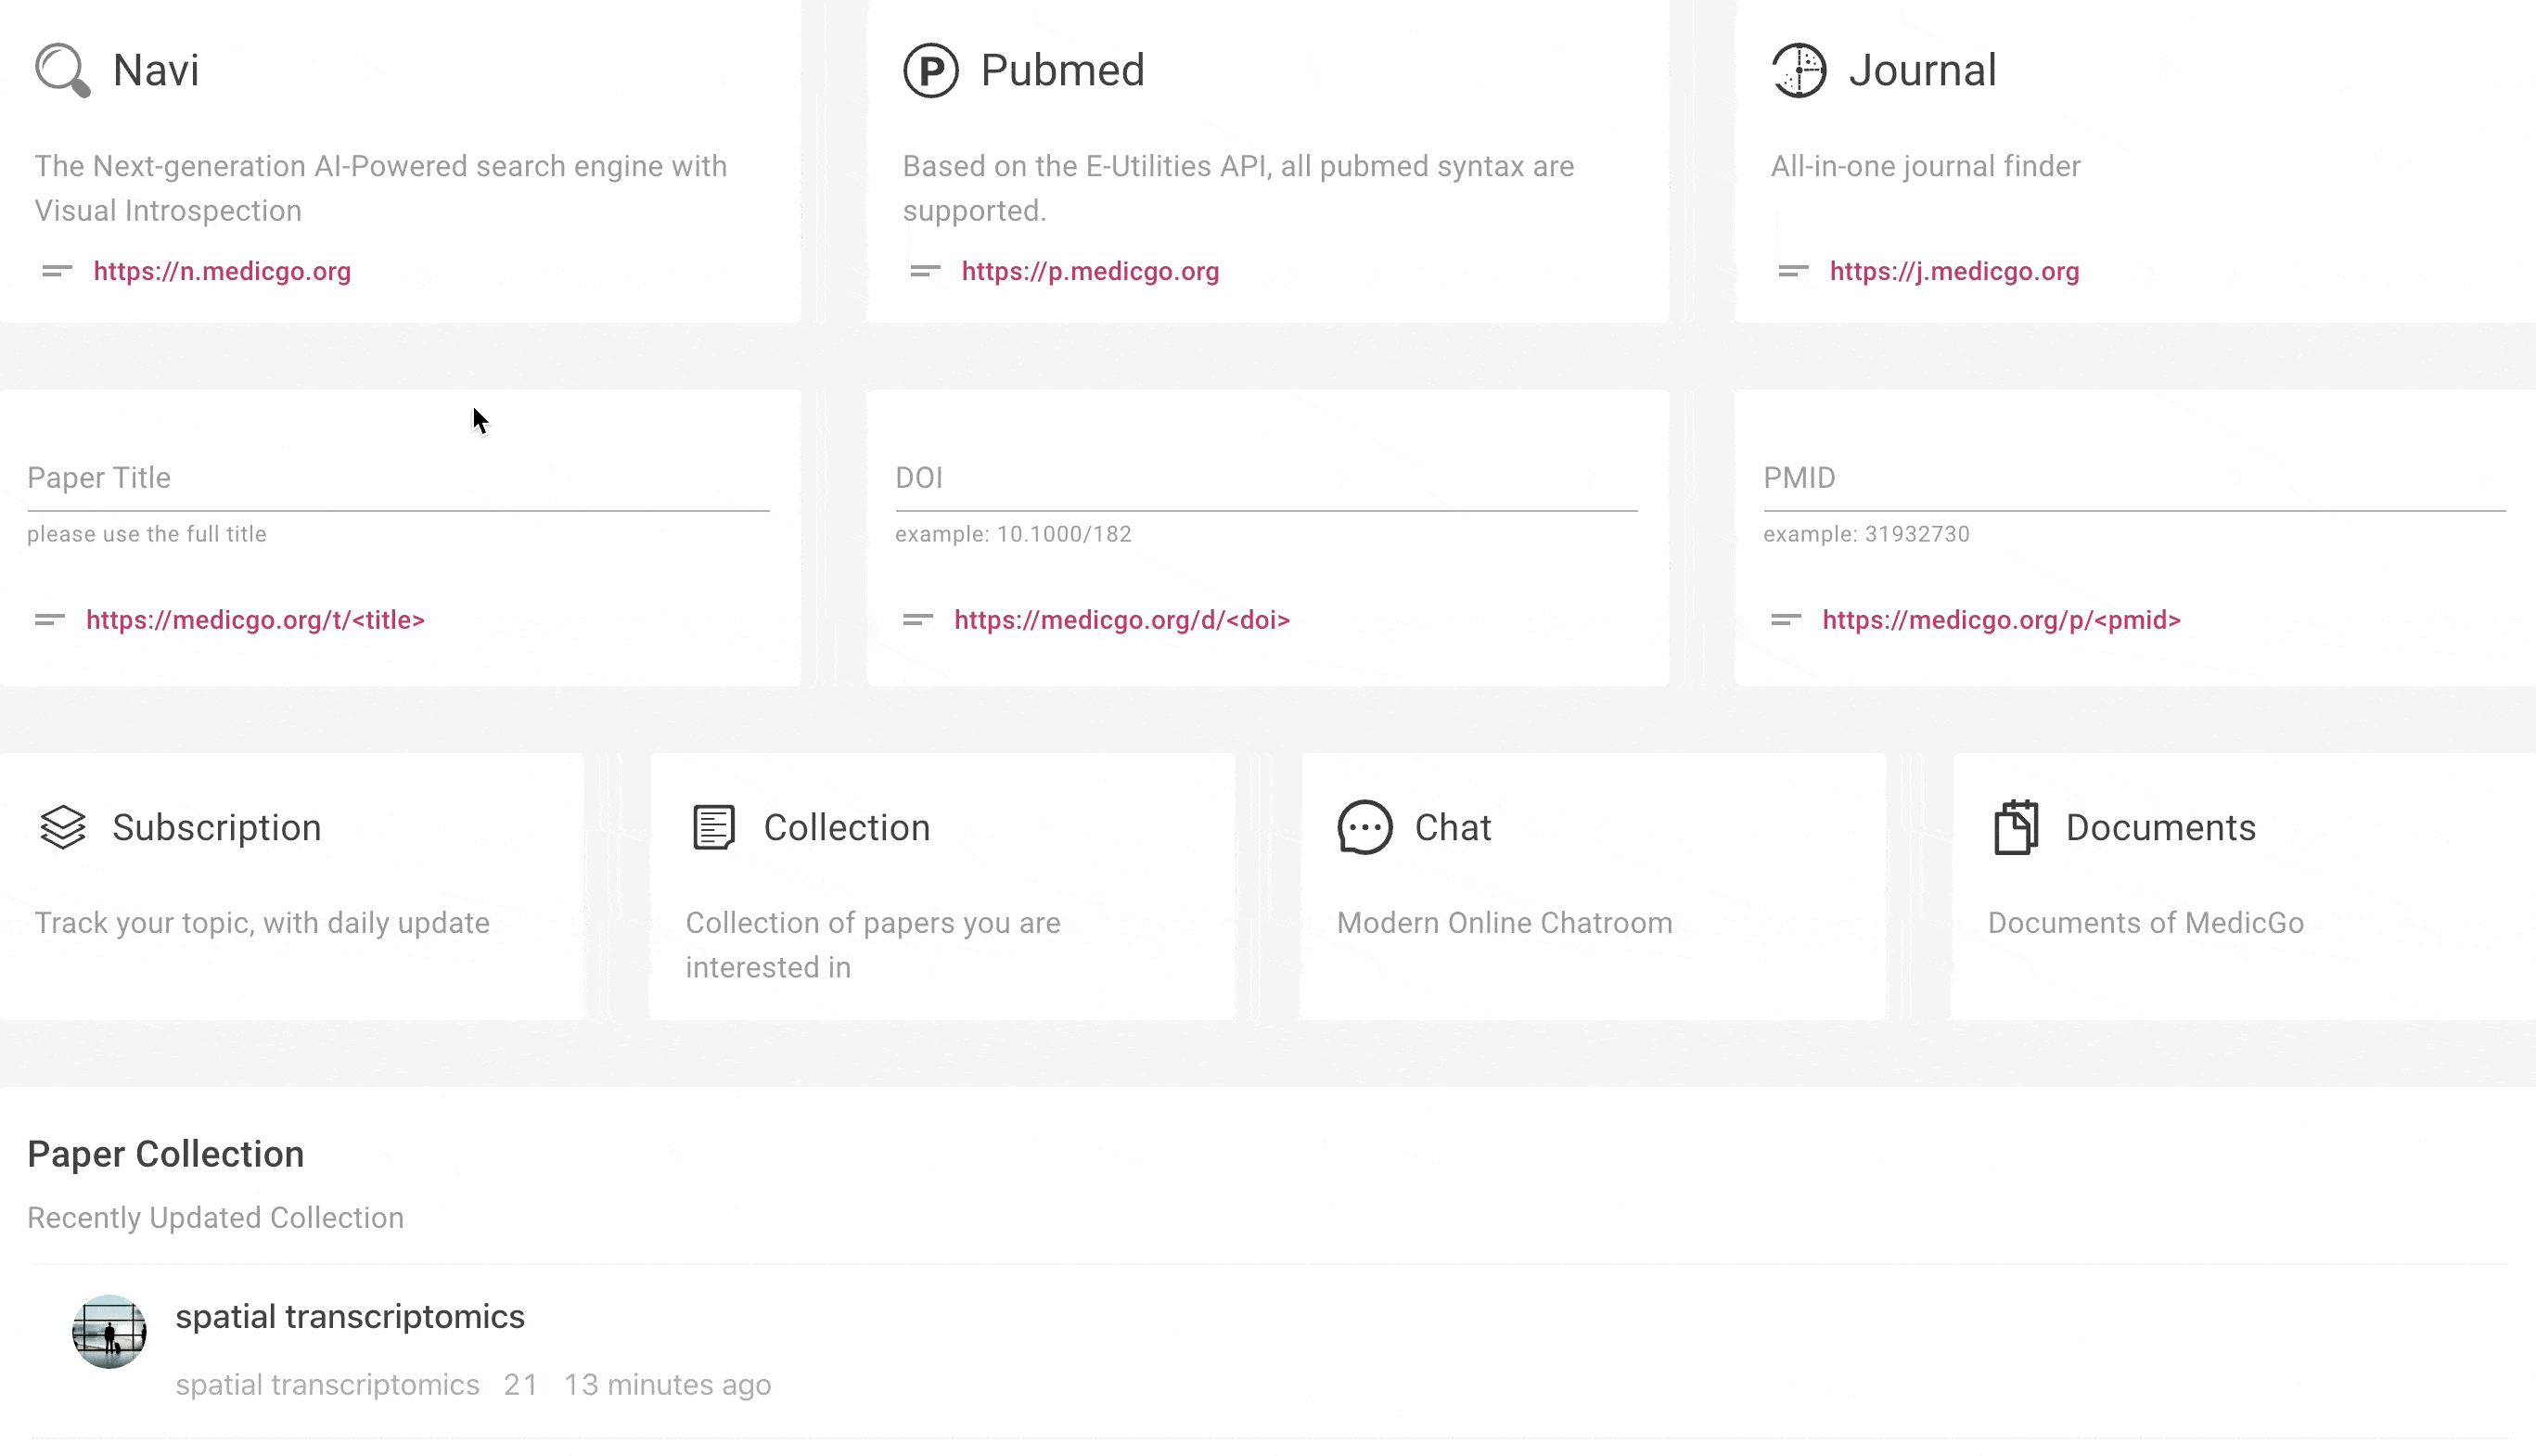This screenshot has width=2536, height=1456.
Task: Click the bars icon beside j.medicgo.org link
Action: [x=1793, y=271]
